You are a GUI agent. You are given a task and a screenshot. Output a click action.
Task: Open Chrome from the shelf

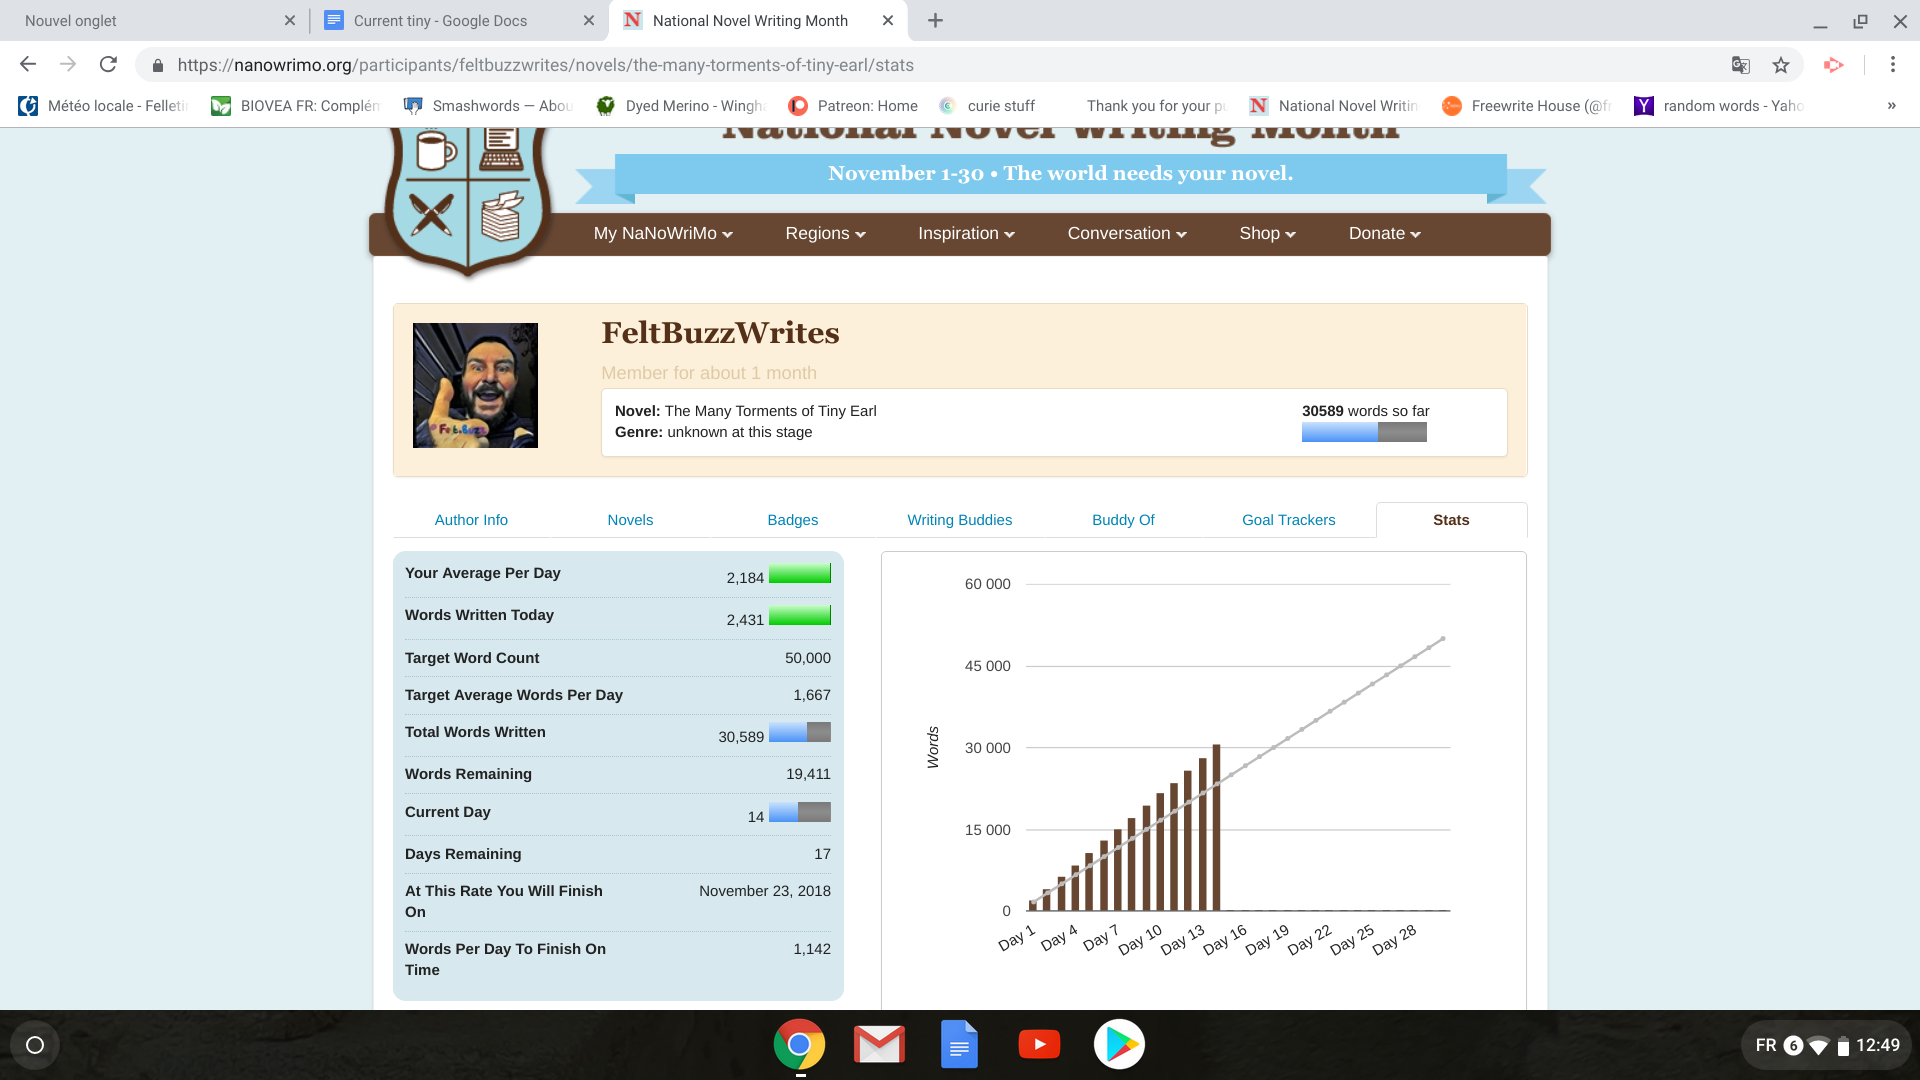click(x=799, y=1045)
